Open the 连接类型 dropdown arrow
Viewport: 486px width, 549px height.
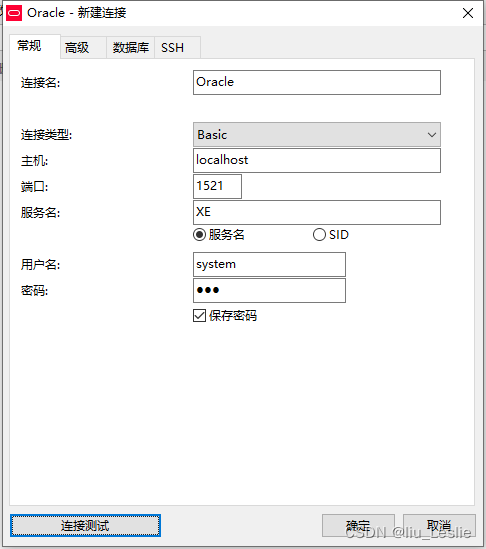click(432, 135)
